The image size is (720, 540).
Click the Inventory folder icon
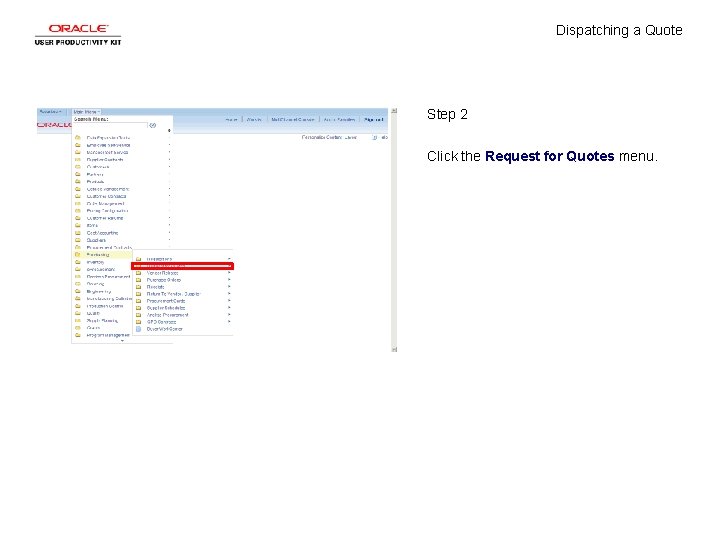pos(78,262)
